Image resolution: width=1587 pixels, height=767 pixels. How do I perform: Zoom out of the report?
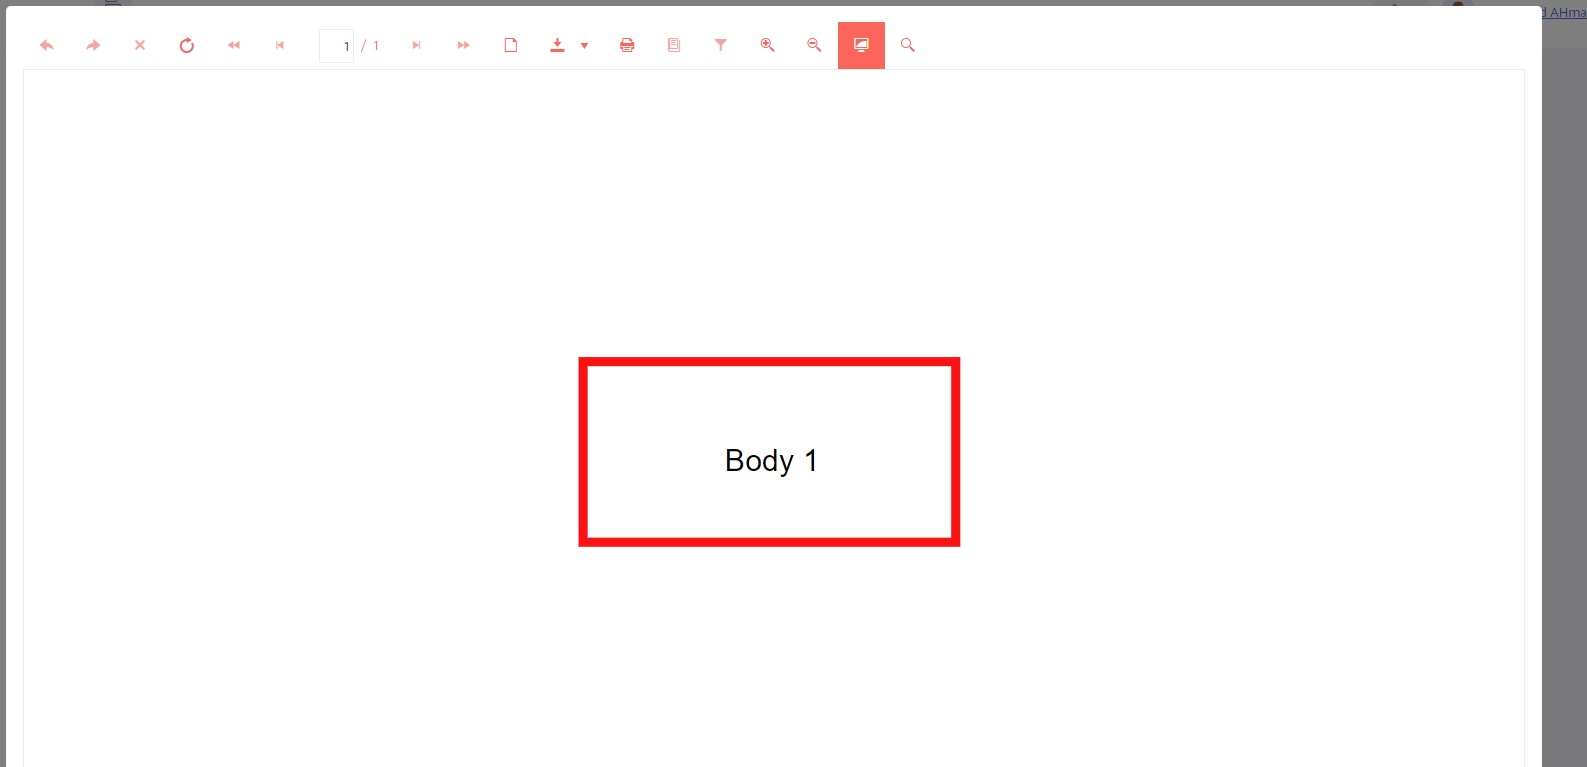pos(814,45)
